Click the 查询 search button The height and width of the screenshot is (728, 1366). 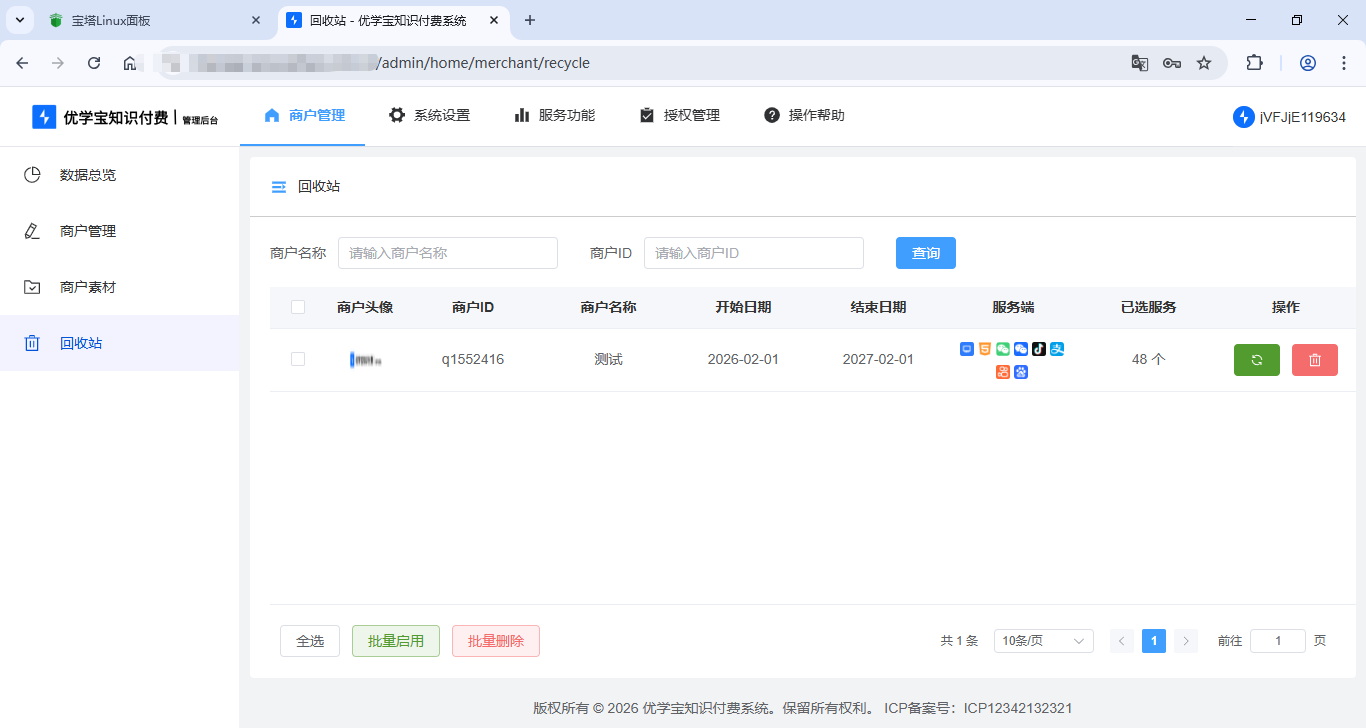[x=925, y=253]
